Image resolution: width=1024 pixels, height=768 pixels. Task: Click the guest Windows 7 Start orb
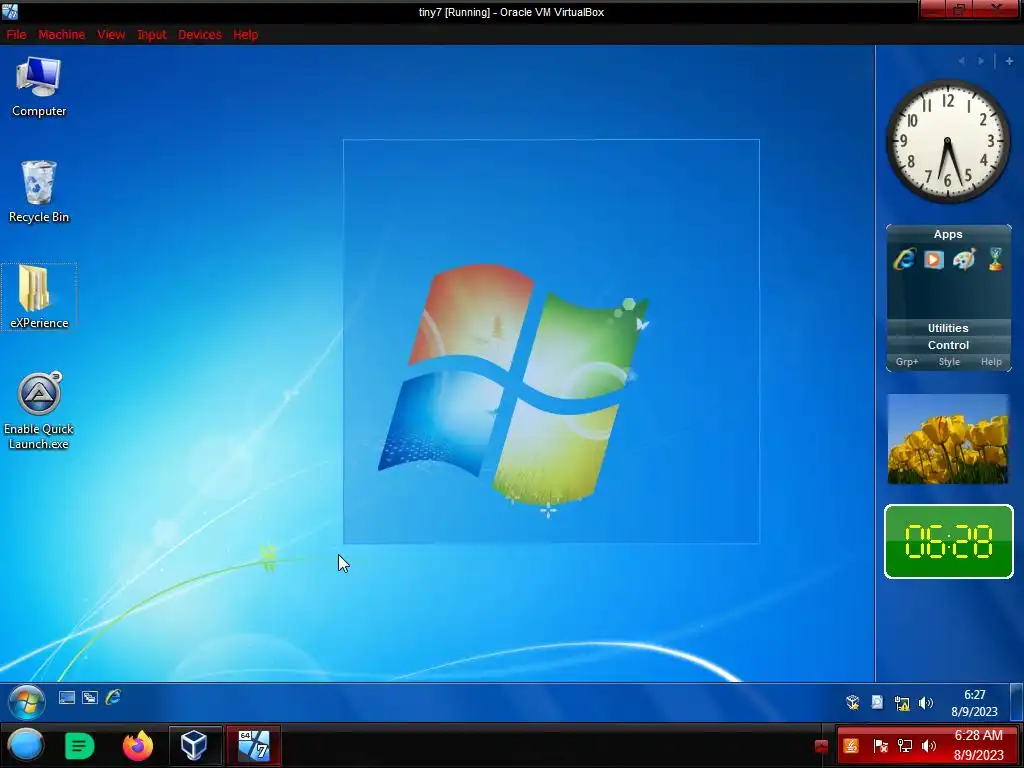point(27,702)
